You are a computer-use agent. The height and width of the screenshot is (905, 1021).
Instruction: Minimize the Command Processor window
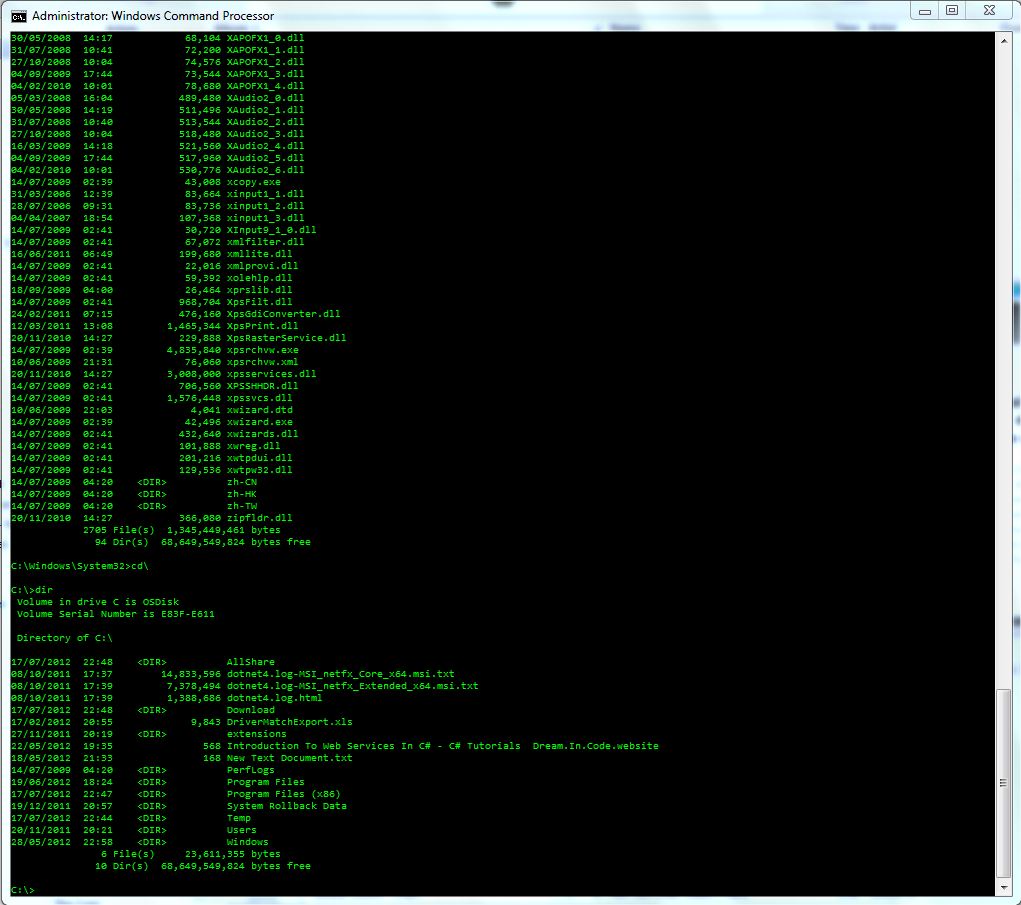(925, 11)
